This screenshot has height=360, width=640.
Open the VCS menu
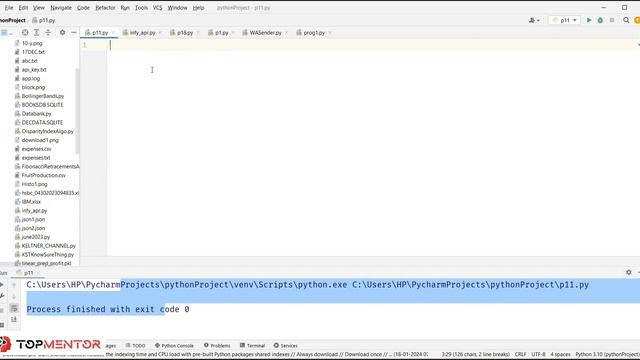coord(158,8)
